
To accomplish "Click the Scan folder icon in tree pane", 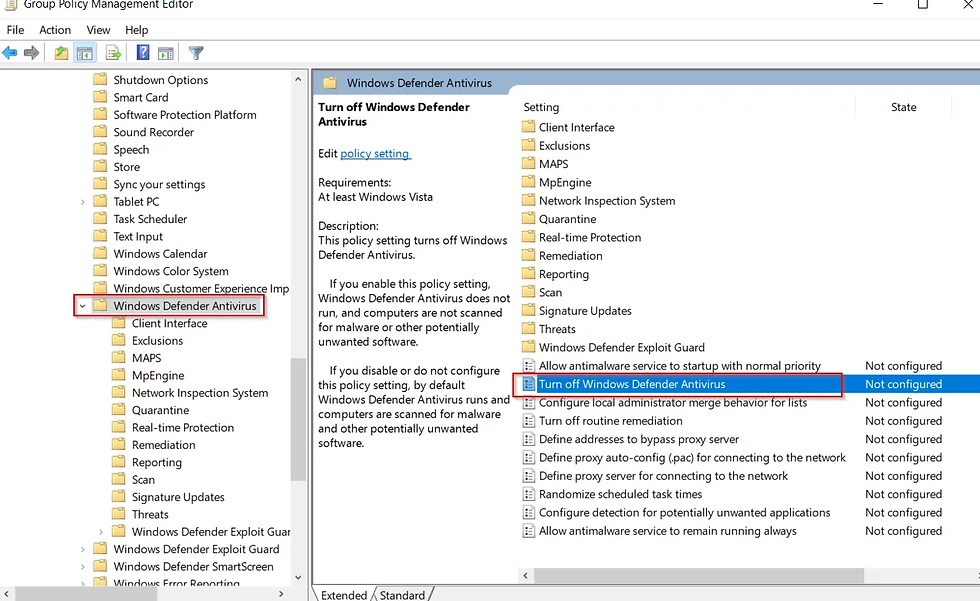I will point(119,479).
